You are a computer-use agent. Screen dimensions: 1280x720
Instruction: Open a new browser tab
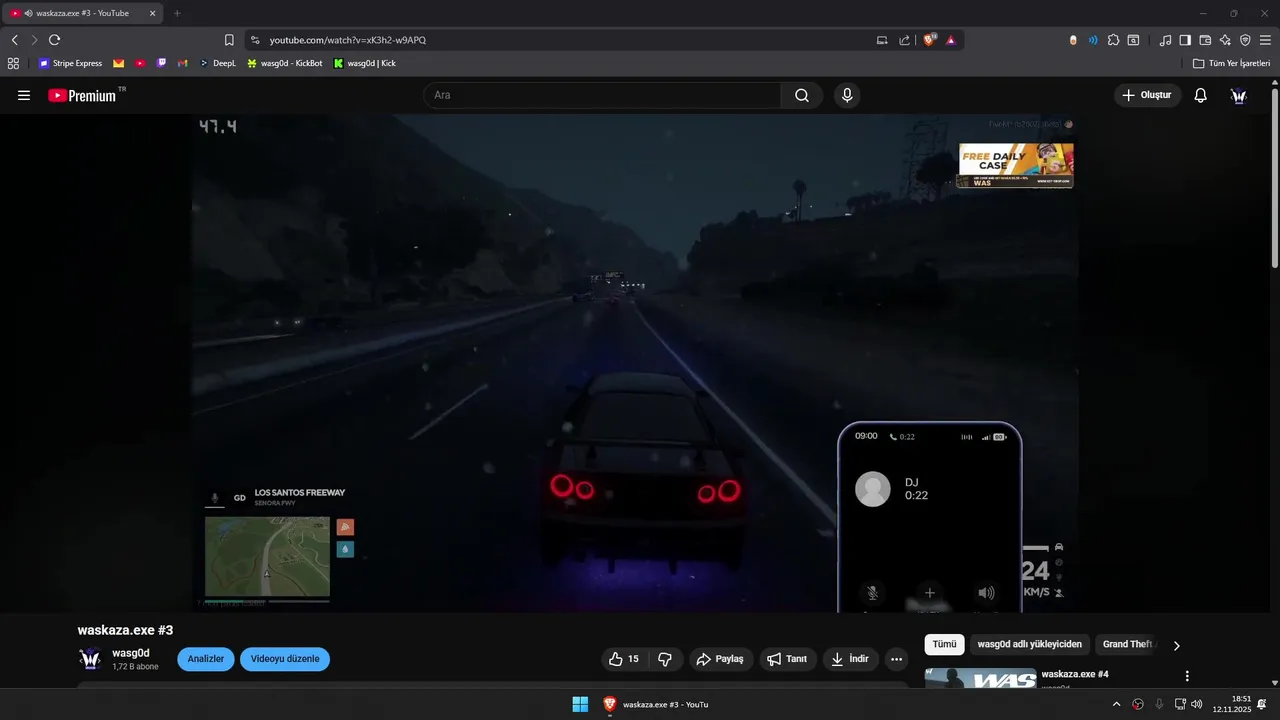(x=177, y=13)
